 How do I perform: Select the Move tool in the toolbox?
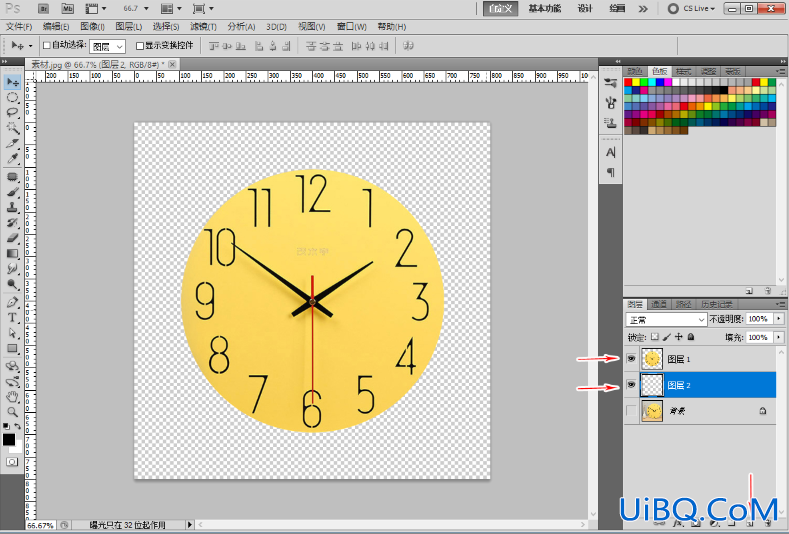13,82
